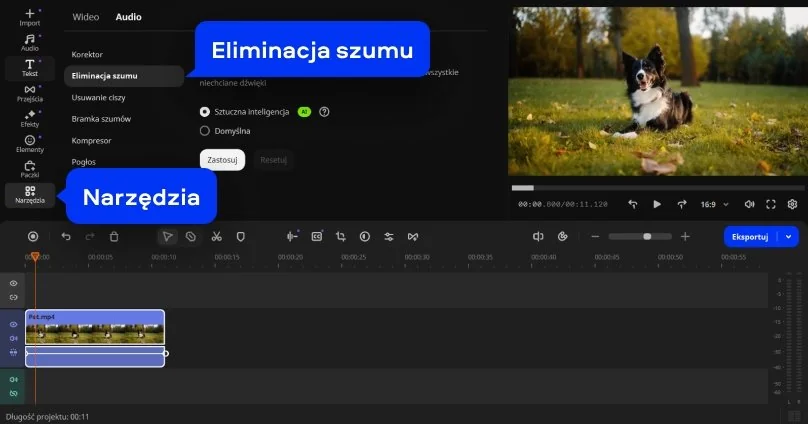Click the crop tool in timeline toolbar
Viewport: 808px width, 424px height.
[x=341, y=237]
